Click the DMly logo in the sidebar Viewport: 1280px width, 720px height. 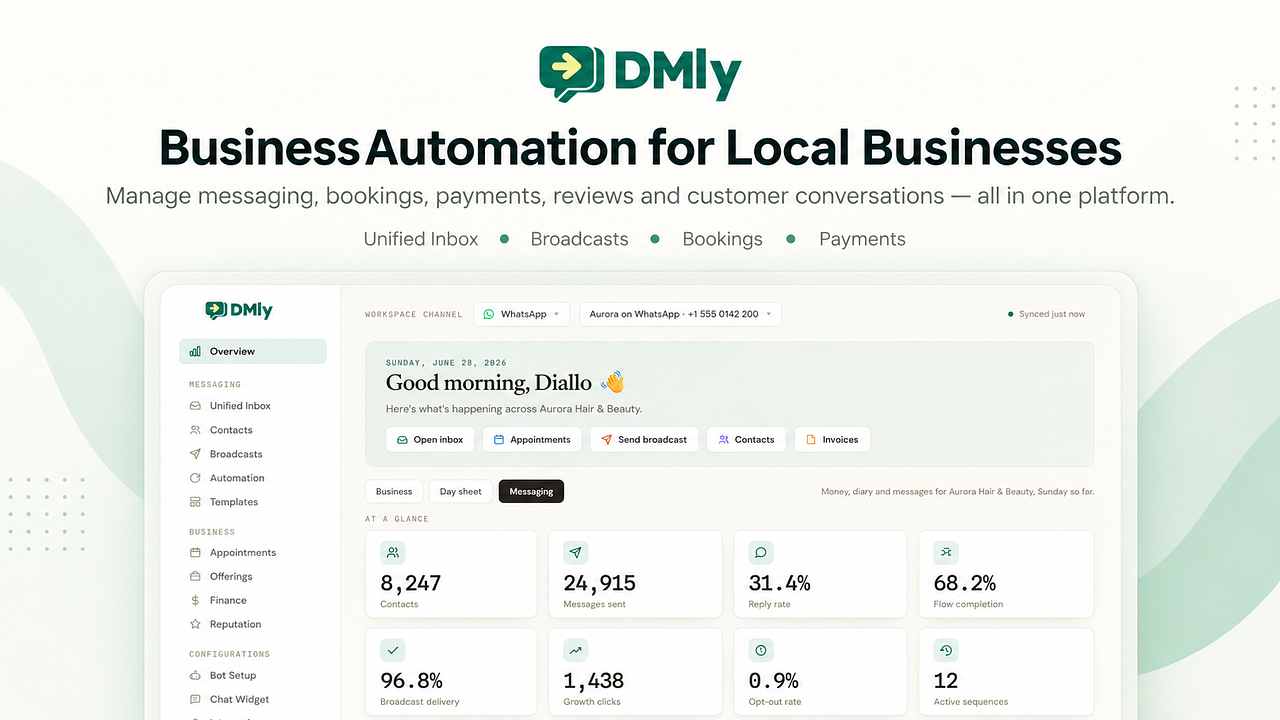tap(239, 311)
